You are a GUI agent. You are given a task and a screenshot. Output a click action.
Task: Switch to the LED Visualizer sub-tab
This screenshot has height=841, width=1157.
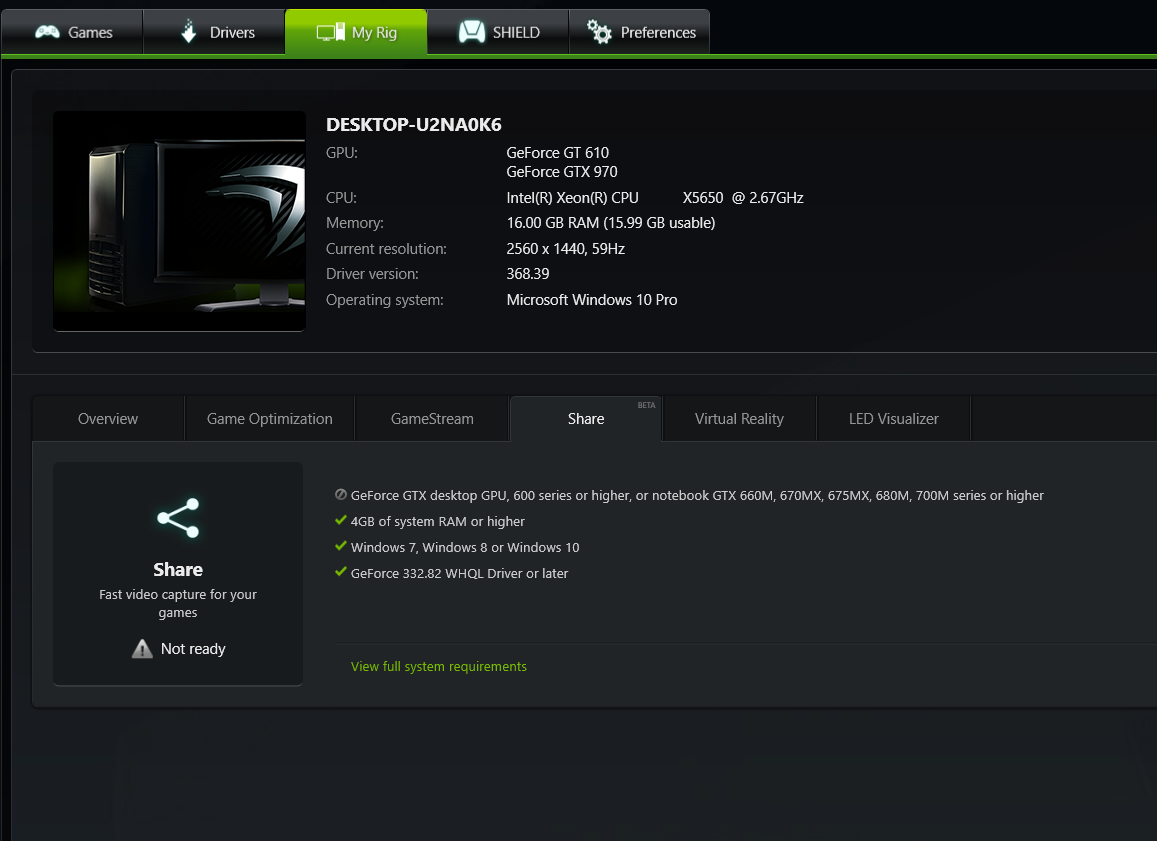pos(894,419)
